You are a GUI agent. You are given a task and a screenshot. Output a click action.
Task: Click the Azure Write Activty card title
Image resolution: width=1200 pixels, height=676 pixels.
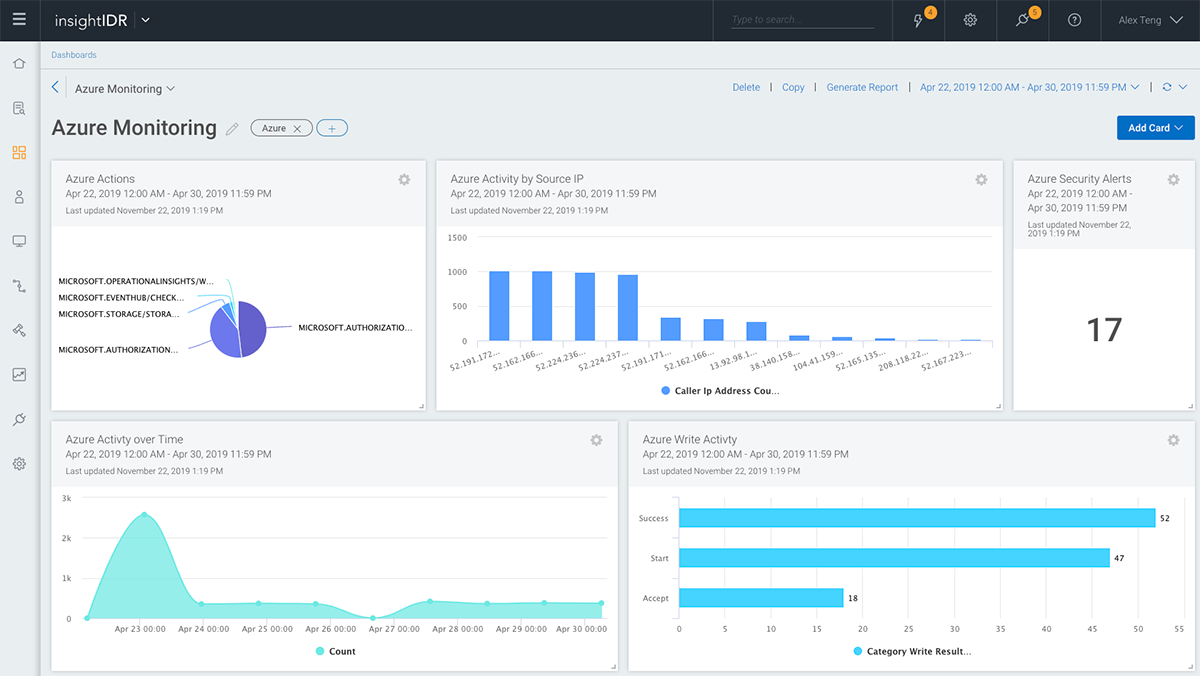pyautogui.click(x=690, y=440)
